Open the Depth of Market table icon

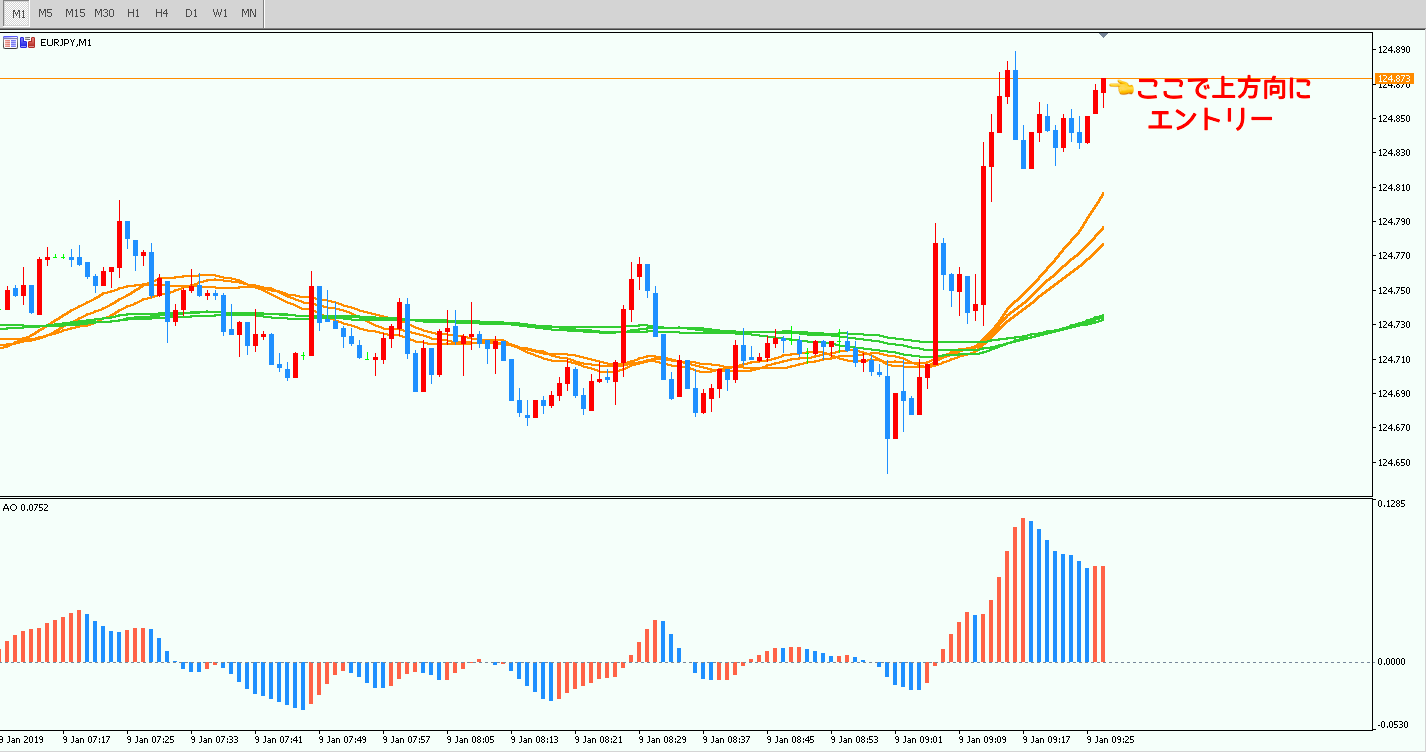10,42
